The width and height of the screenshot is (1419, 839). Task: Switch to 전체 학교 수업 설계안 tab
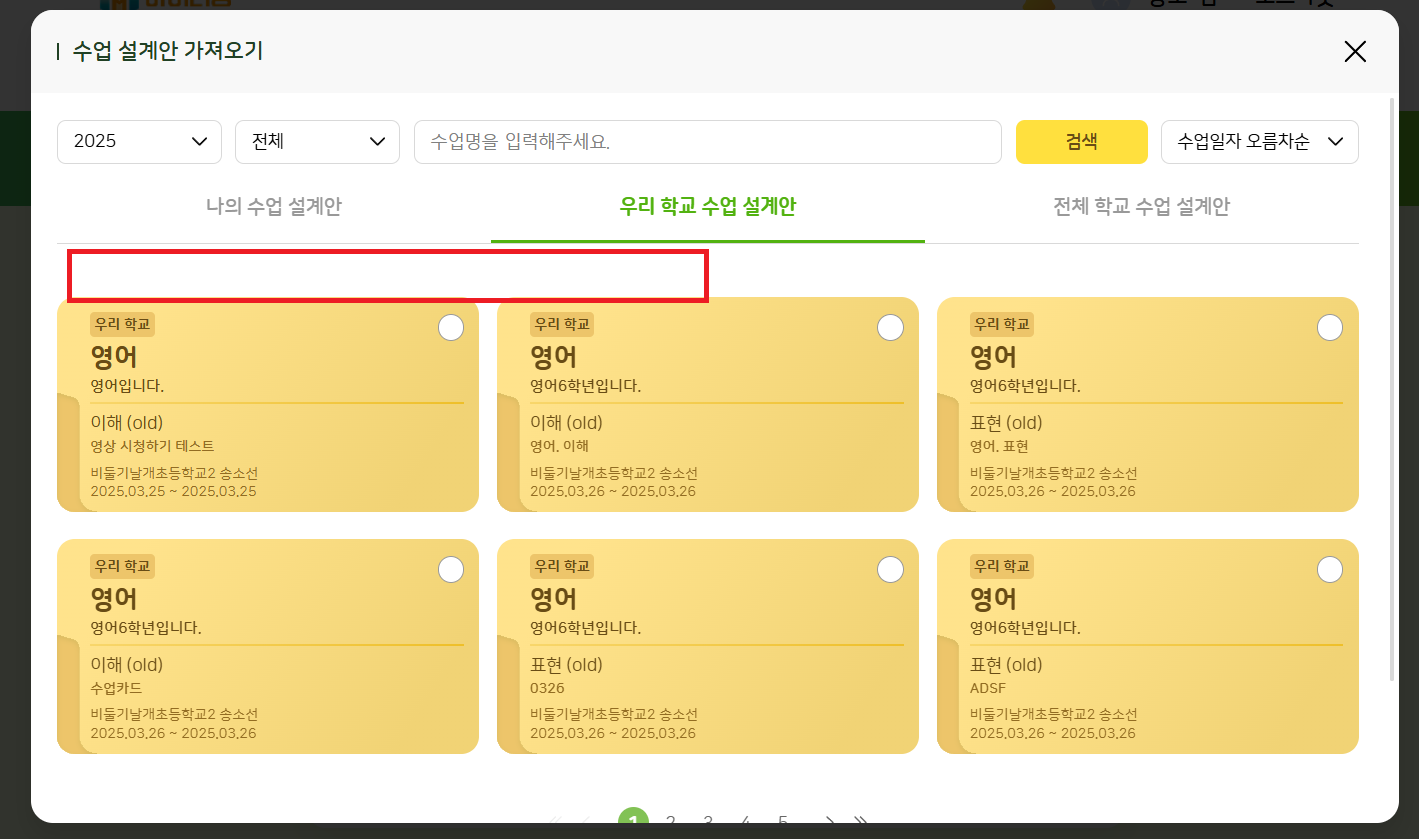click(1141, 207)
